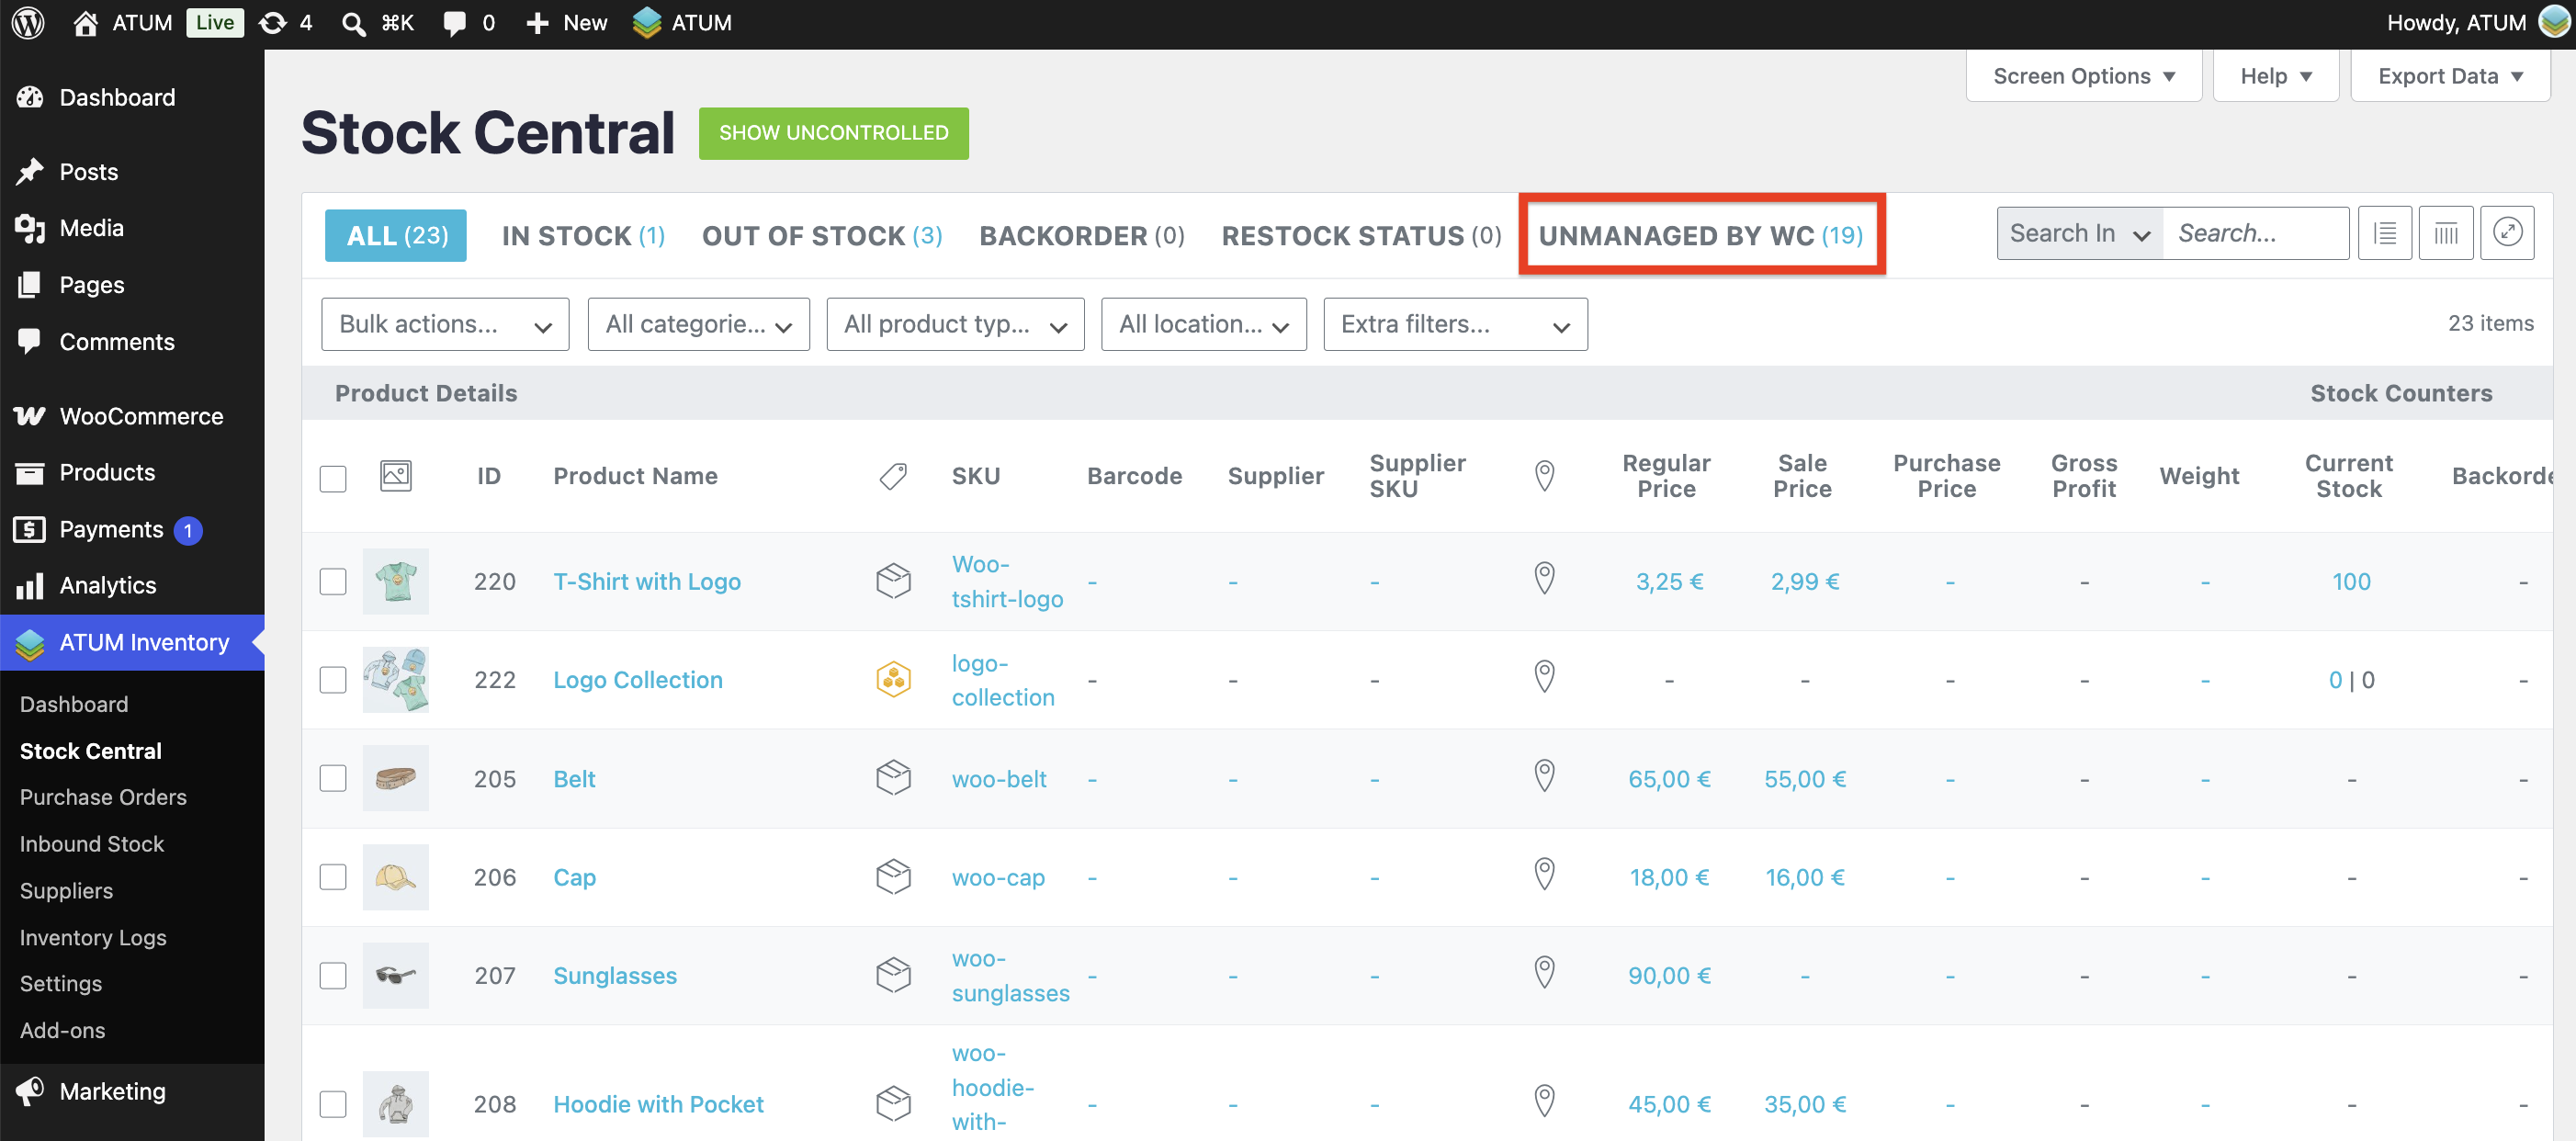
Task: Expand the Extra filters dropdown
Action: [1455, 324]
